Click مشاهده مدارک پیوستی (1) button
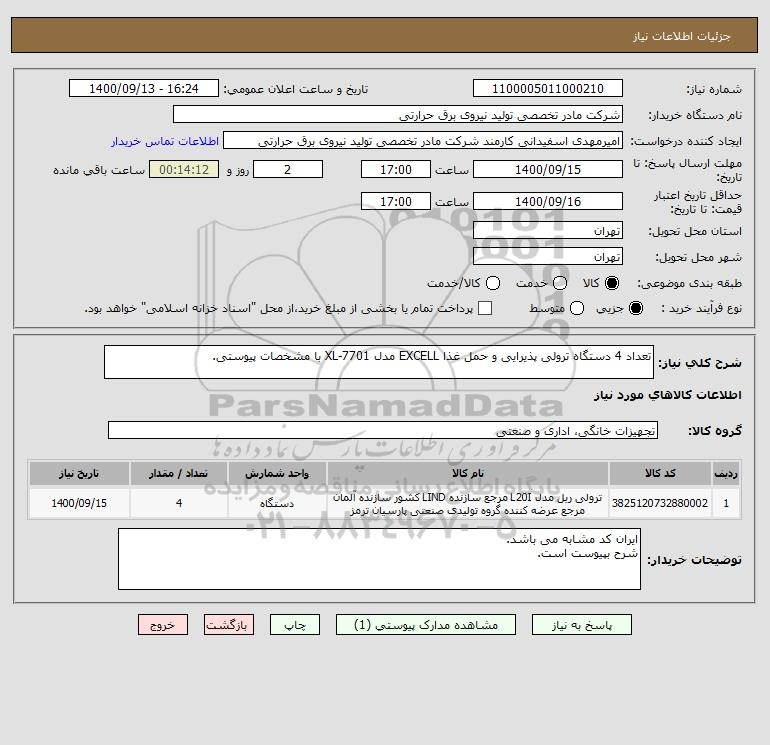Viewport: 770px width, 745px height. click(x=426, y=625)
